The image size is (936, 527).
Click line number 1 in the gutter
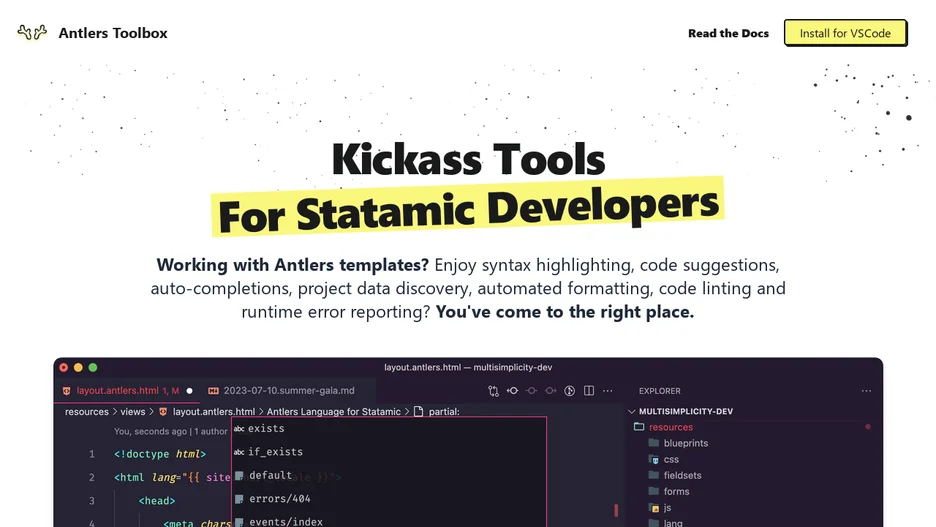92,454
